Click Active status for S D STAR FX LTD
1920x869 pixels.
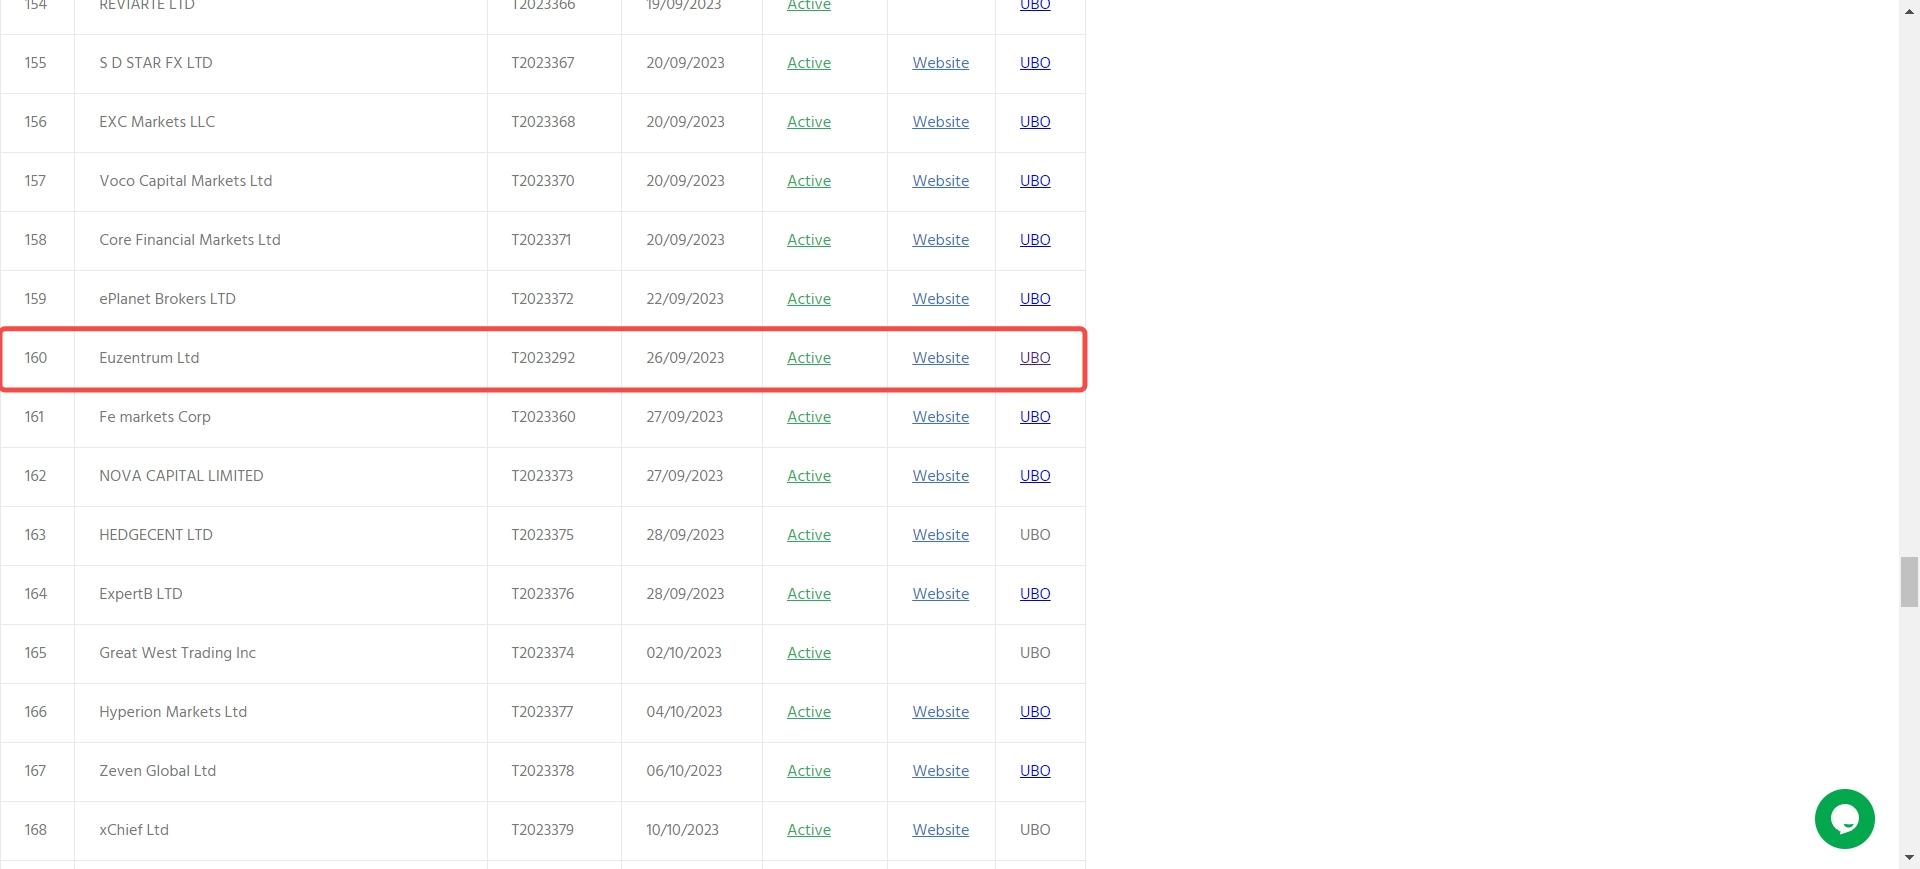click(809, 63)
